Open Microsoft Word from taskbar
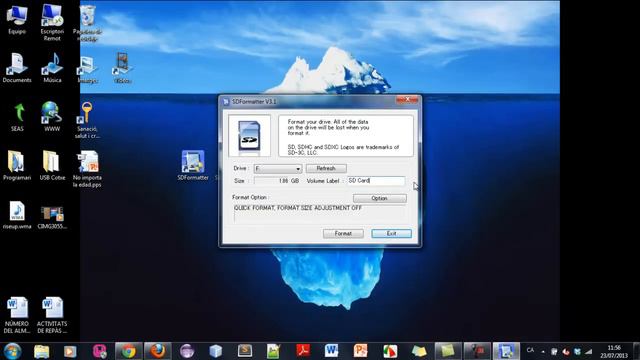Screen dimensions: 640x360 (331, 351)
